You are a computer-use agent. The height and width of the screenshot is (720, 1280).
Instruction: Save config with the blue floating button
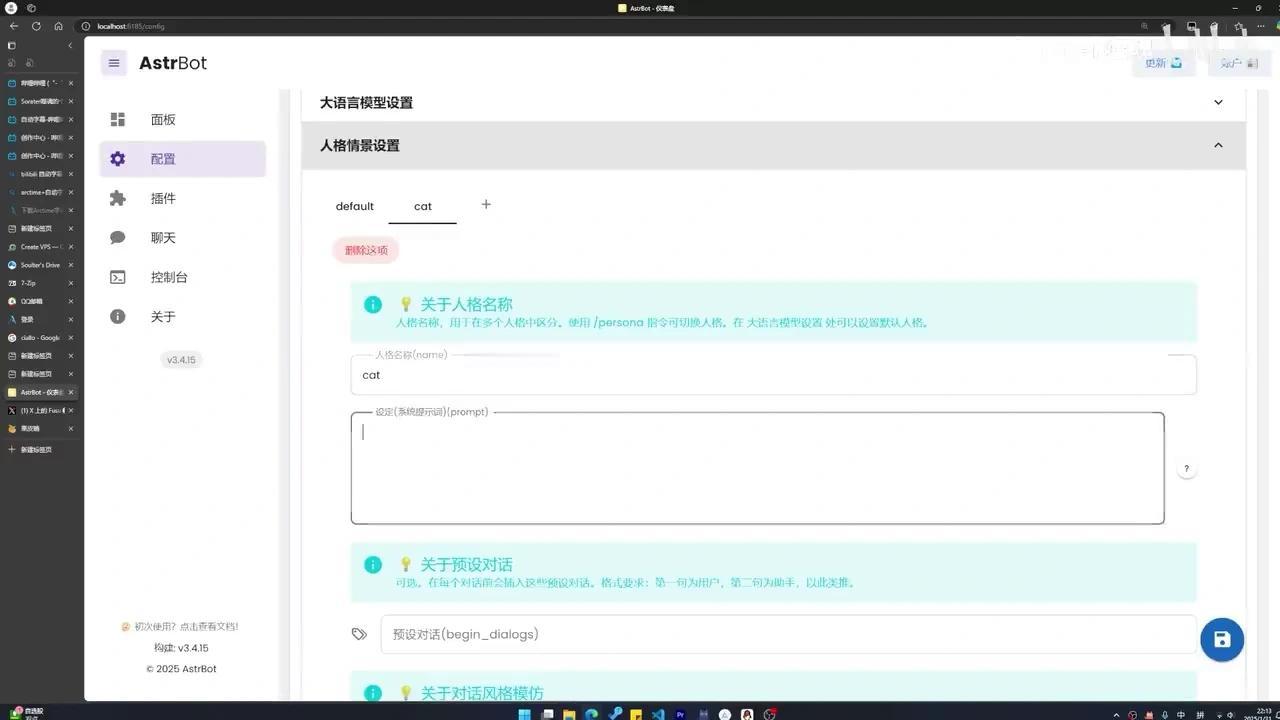coord(1222,640)
